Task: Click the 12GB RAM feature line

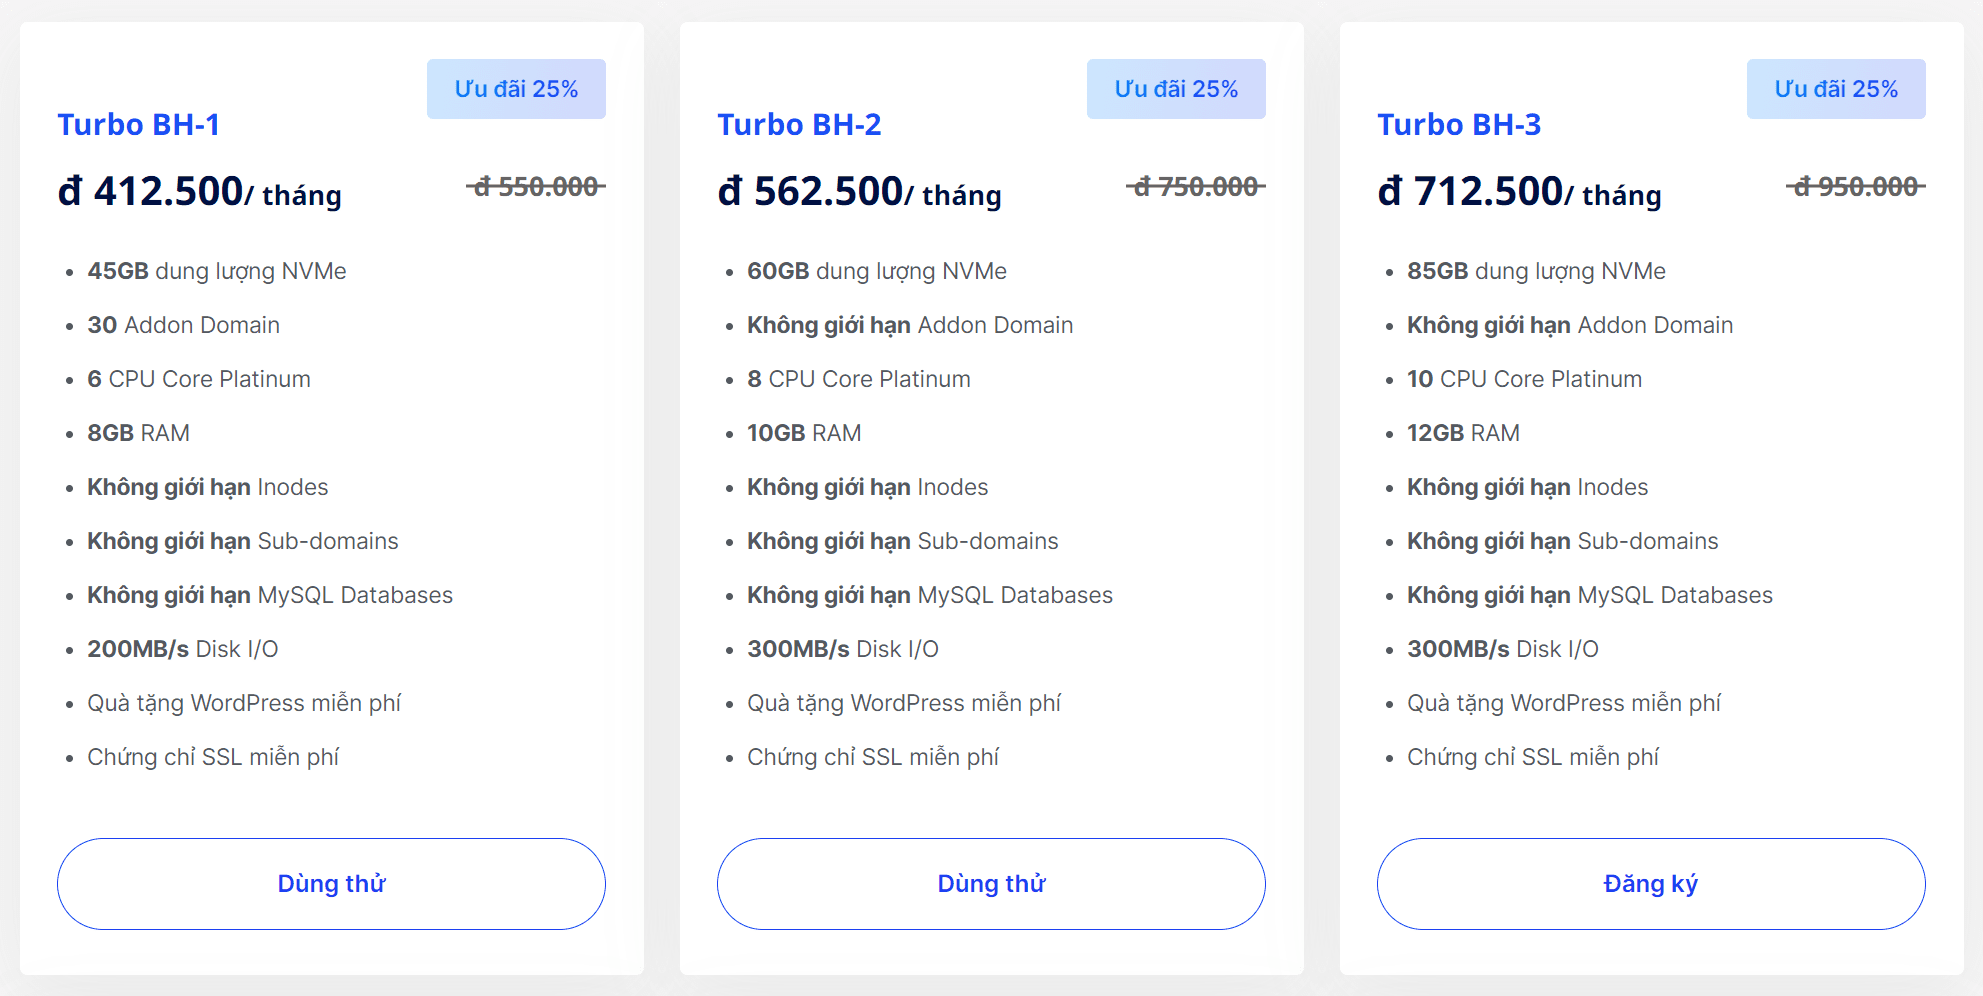Action: click(x=1463, y=433)
